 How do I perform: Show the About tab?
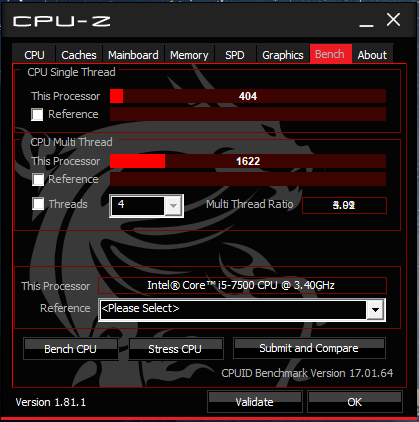click(x=372, y=55)
